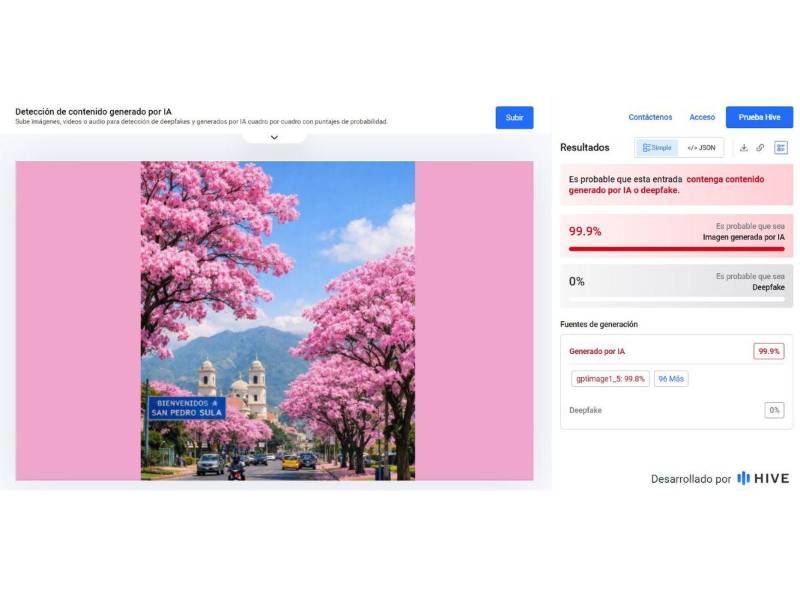Click the 'Generado por IA' 99.9% badge
This screenshot has height=600, width=800.
[x=768, y=351]
